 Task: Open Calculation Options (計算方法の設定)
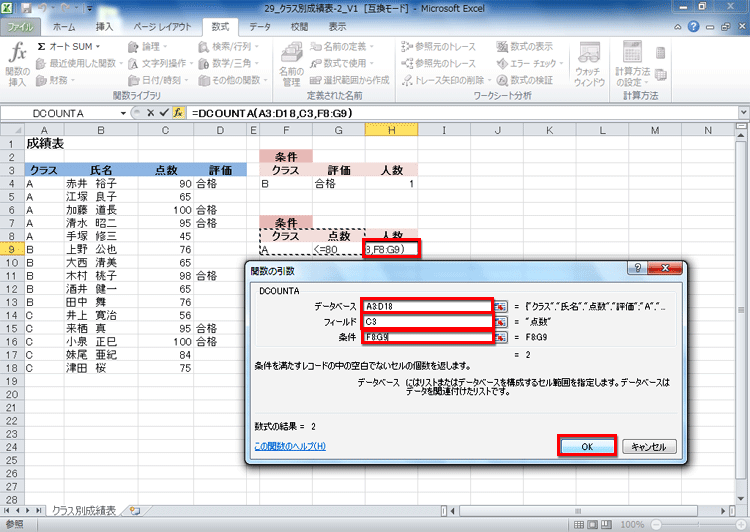(x=632, y=64)
